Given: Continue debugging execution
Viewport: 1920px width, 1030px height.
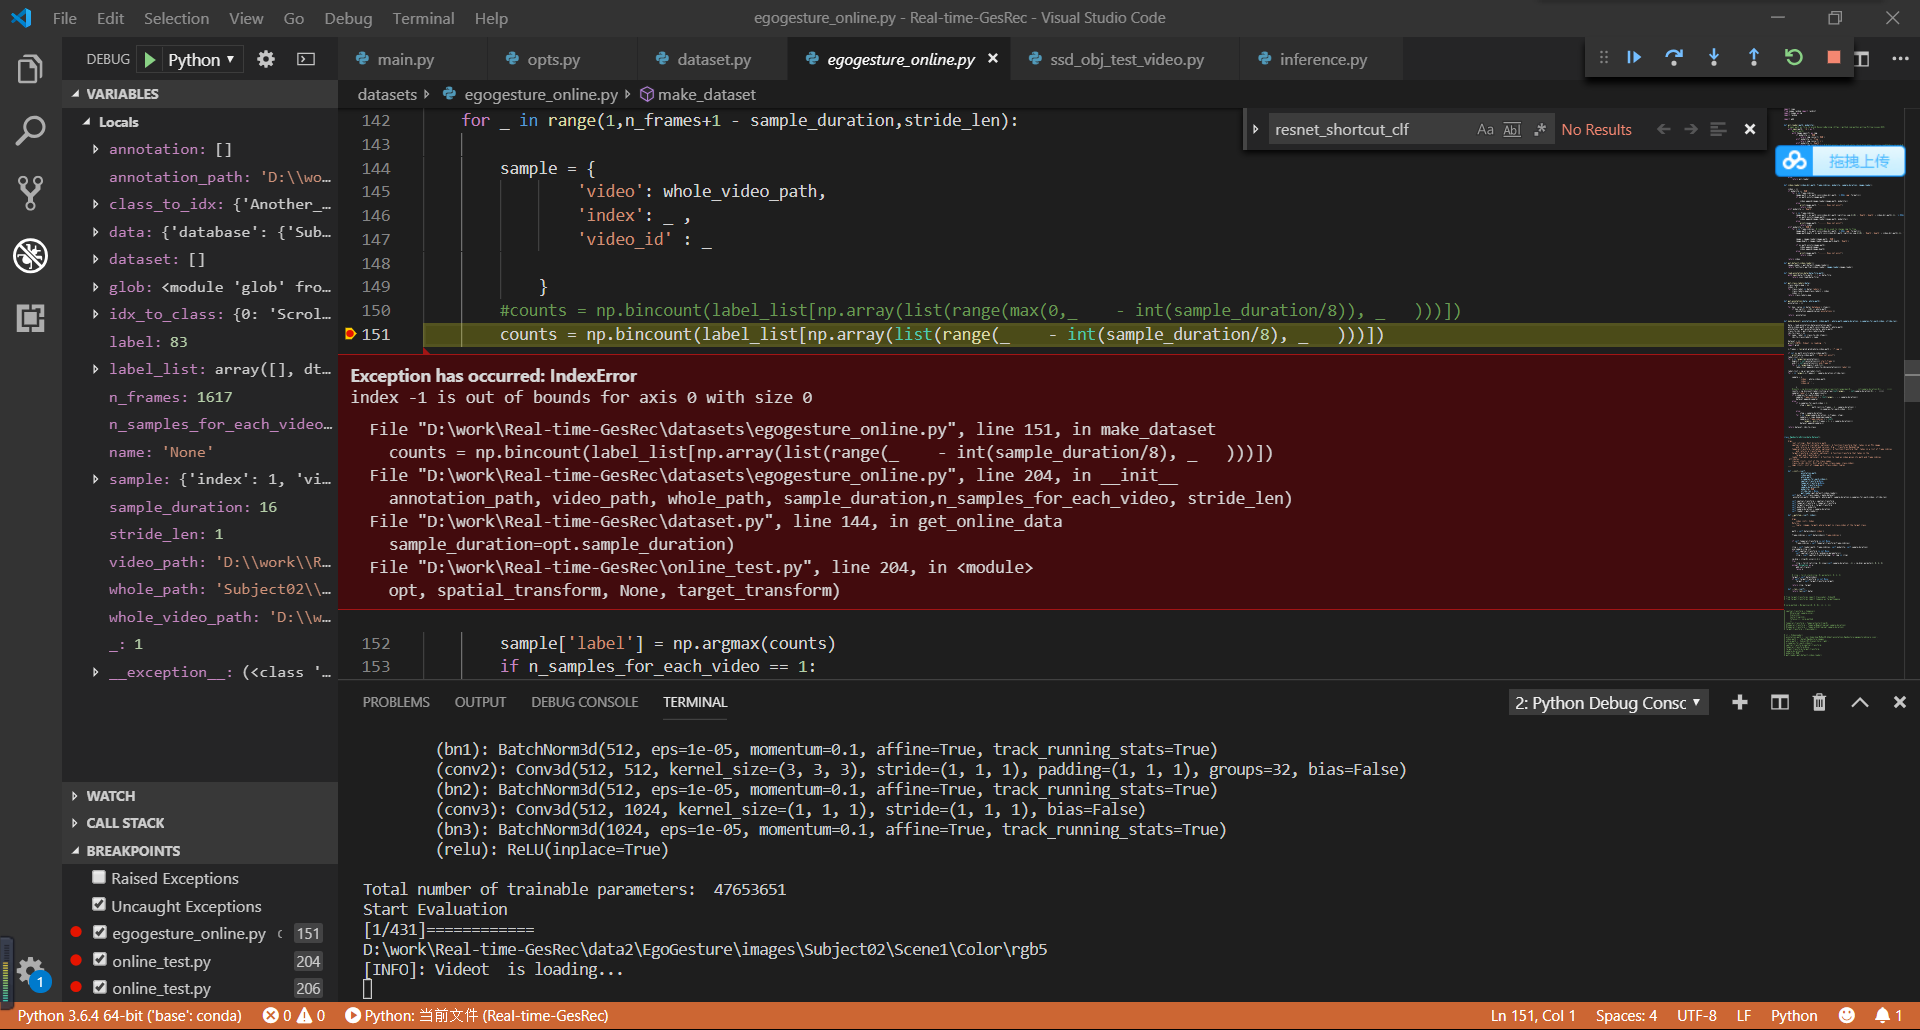Looking at the screenshot, I should click(1634, 58).
